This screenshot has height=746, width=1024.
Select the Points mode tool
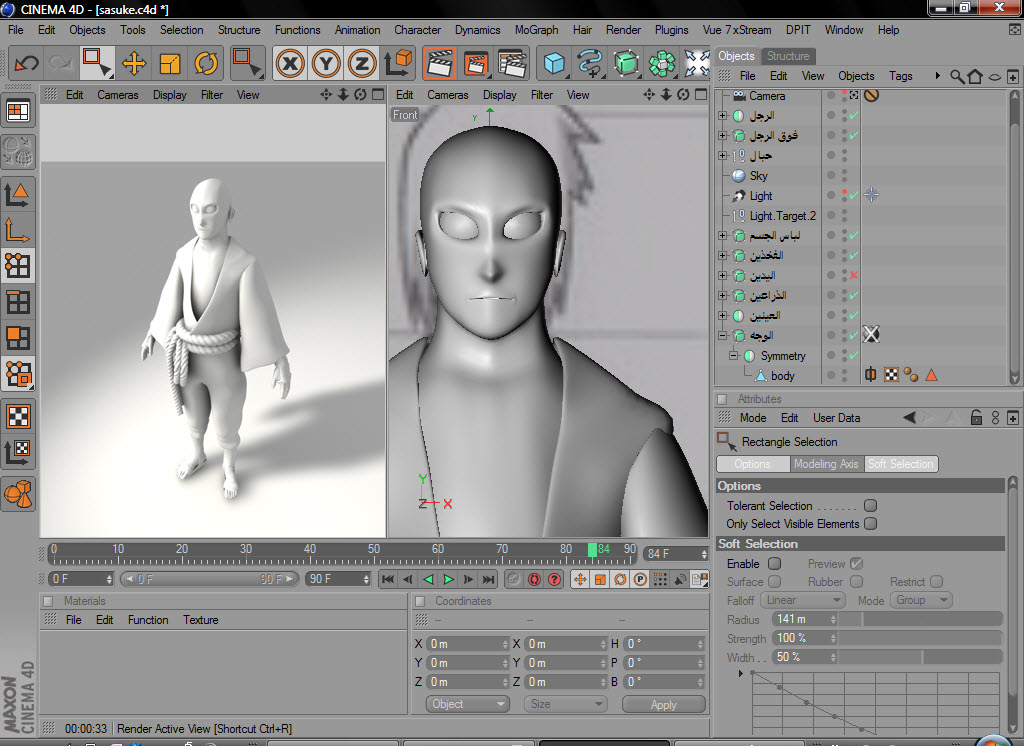pos(18,266)
